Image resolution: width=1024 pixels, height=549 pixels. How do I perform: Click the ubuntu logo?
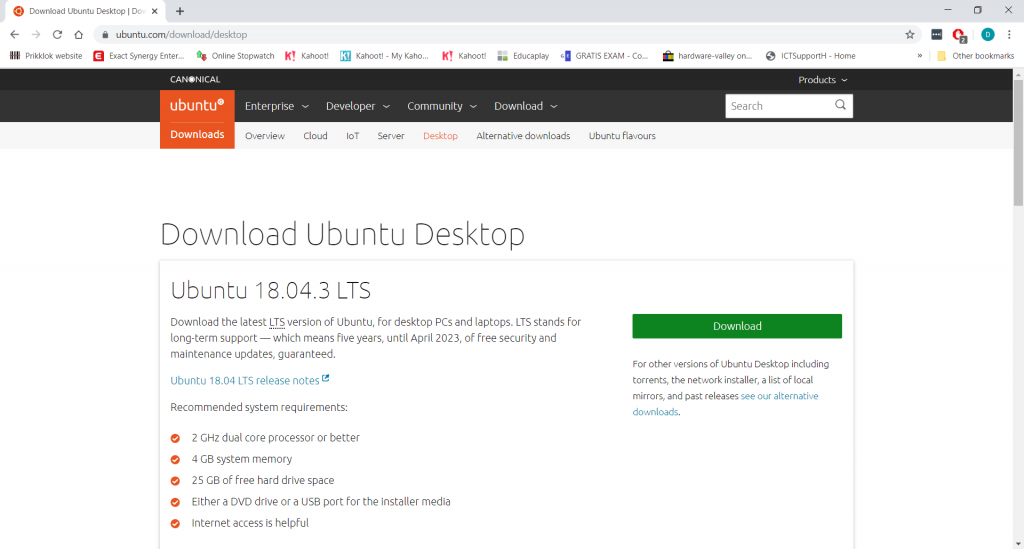[197, 105]
